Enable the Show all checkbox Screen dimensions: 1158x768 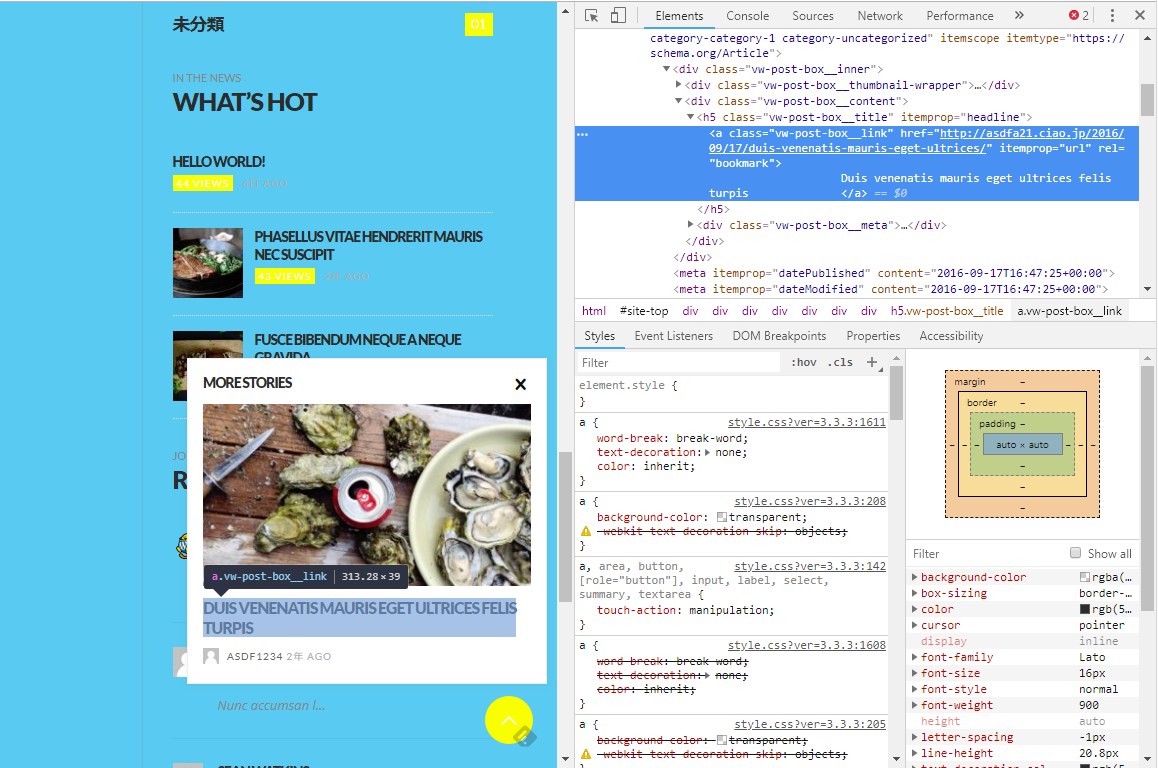click(x=1076, y=553)
